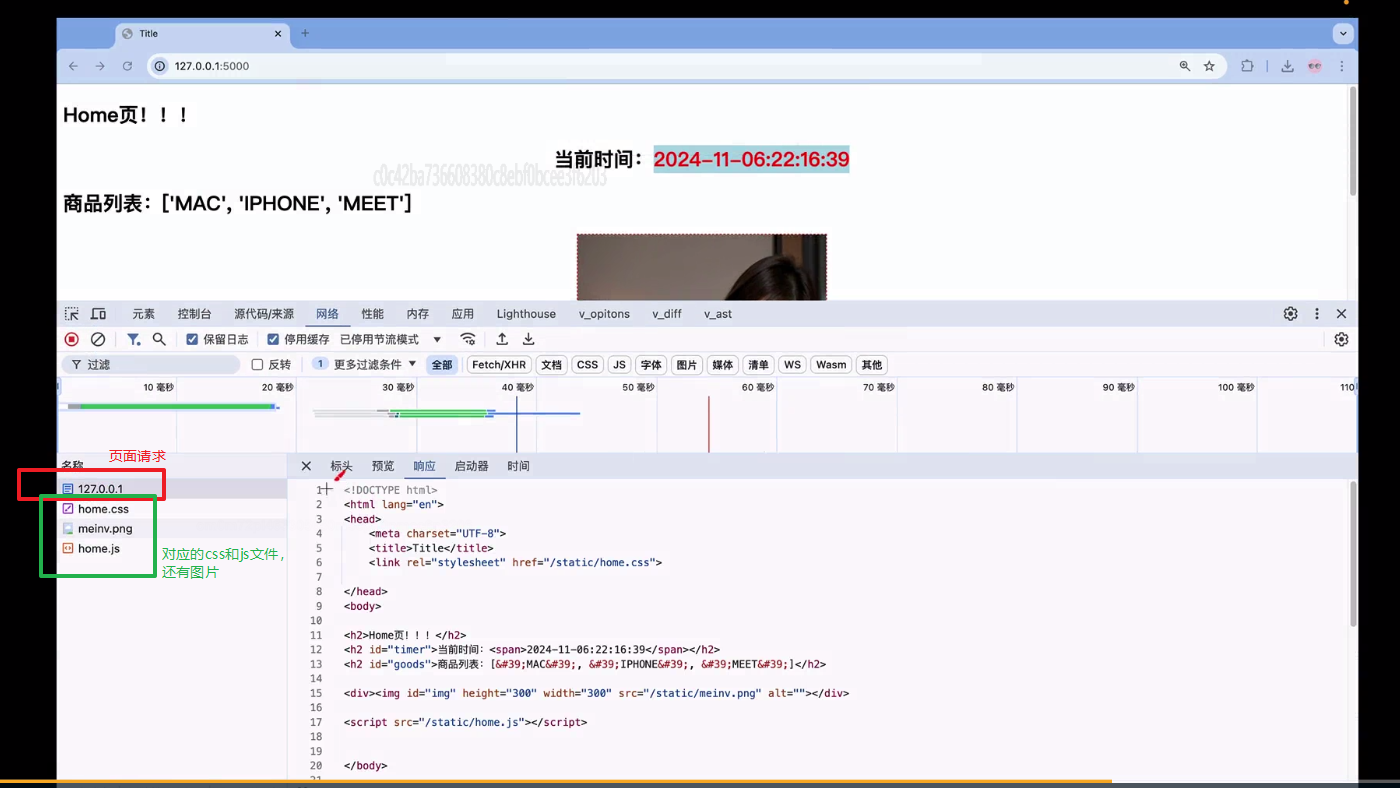Select the 127.0.0.1 request row
Viewport: 1400px width, 788px height.
172,489
